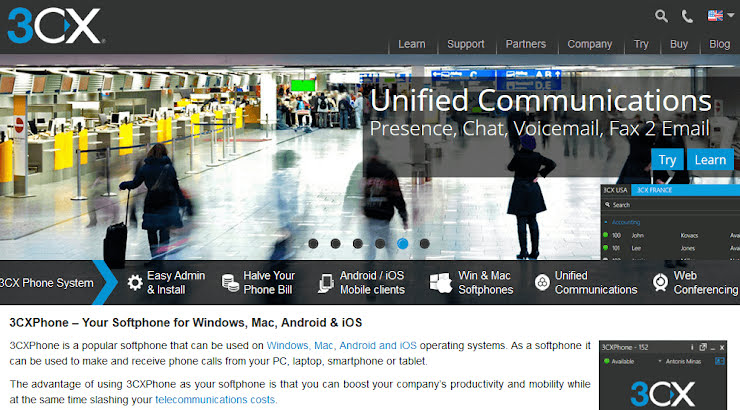Select the third carousel slide dot
The width and height of the screenshot is (740, 410).
[358, 243]
